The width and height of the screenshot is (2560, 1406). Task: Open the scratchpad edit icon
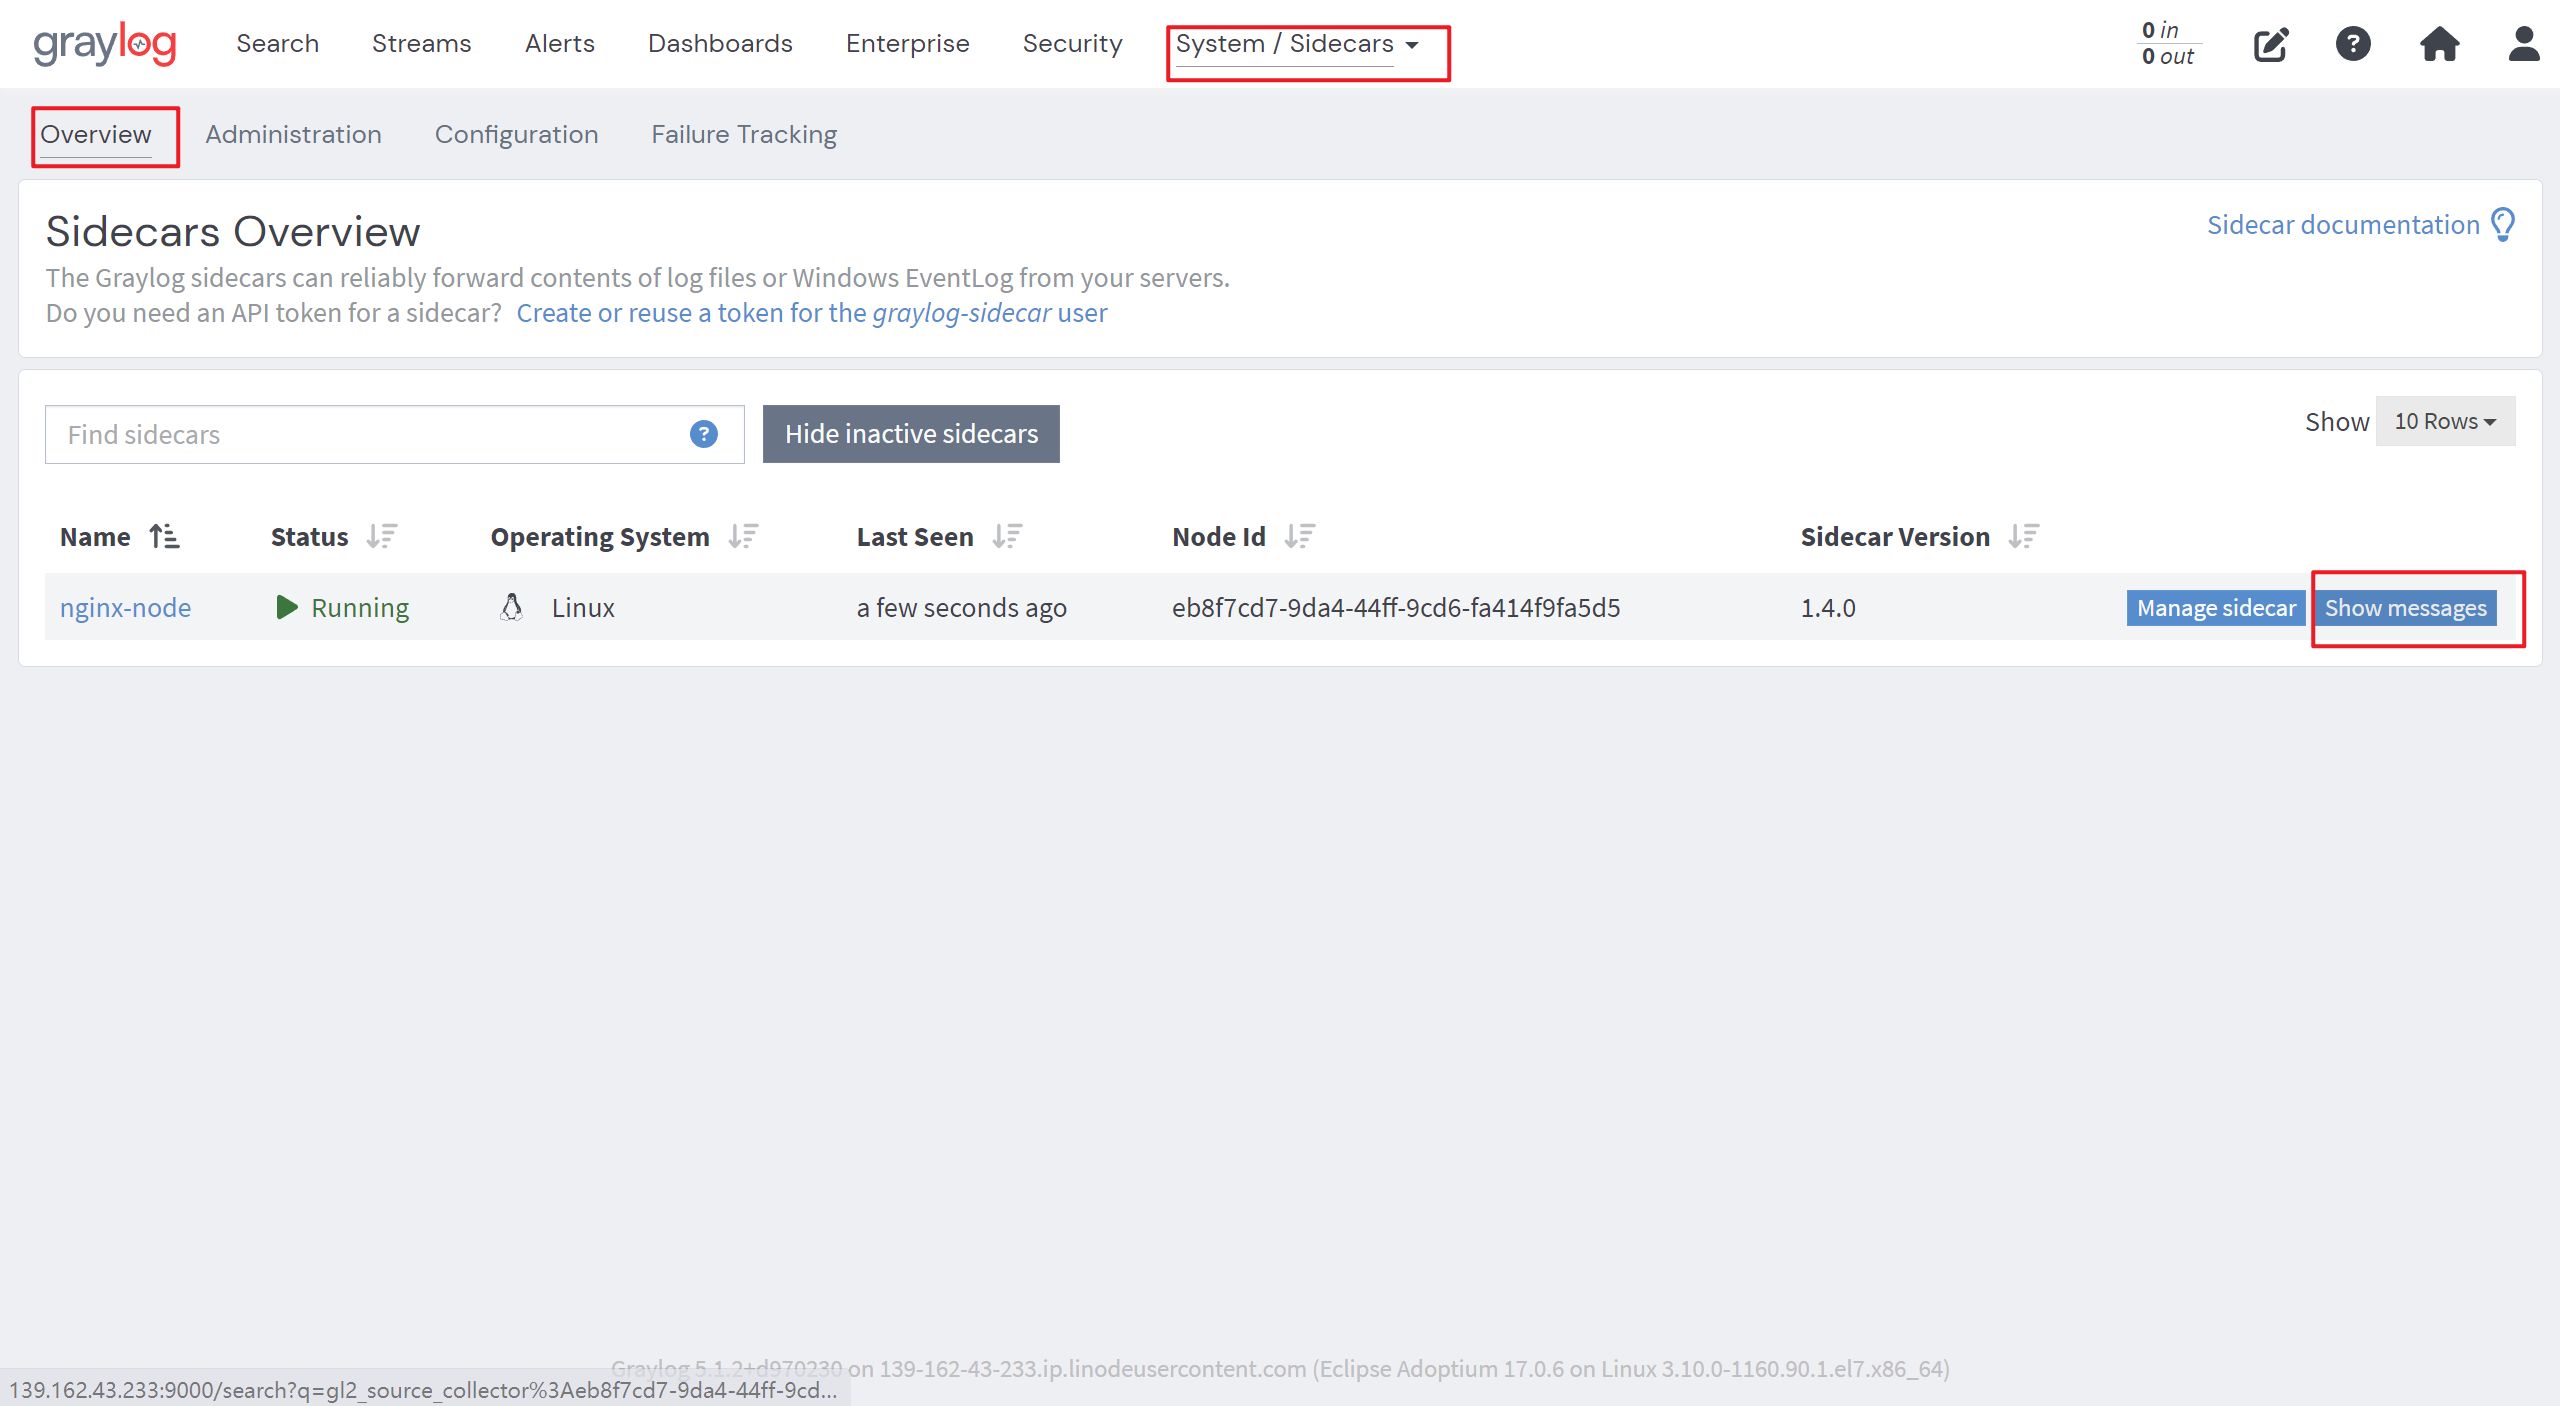2270,45
